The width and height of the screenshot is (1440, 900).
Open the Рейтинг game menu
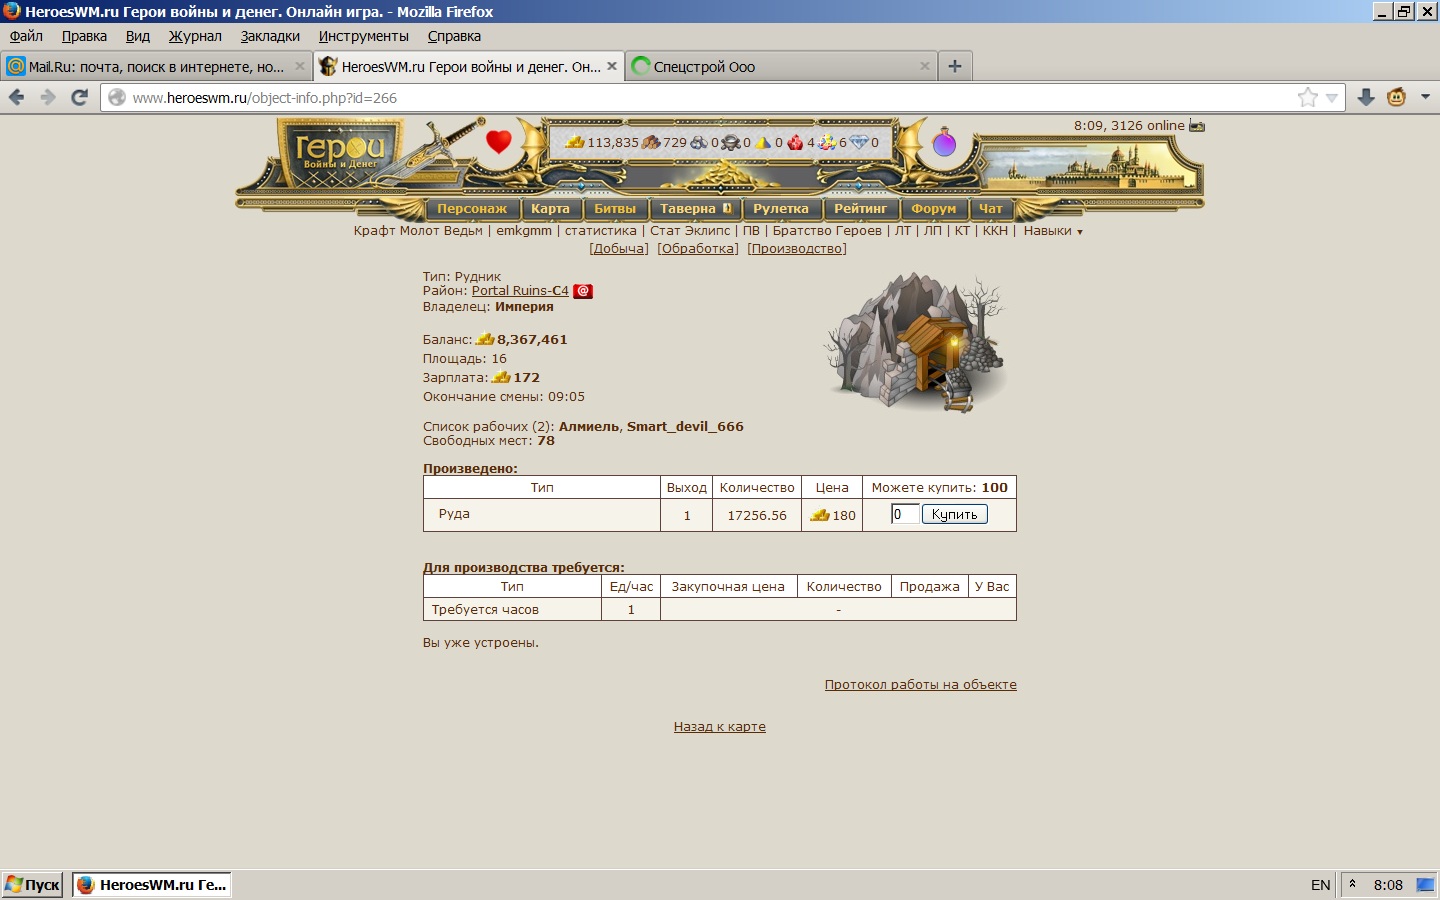click(x=861, y=209)
